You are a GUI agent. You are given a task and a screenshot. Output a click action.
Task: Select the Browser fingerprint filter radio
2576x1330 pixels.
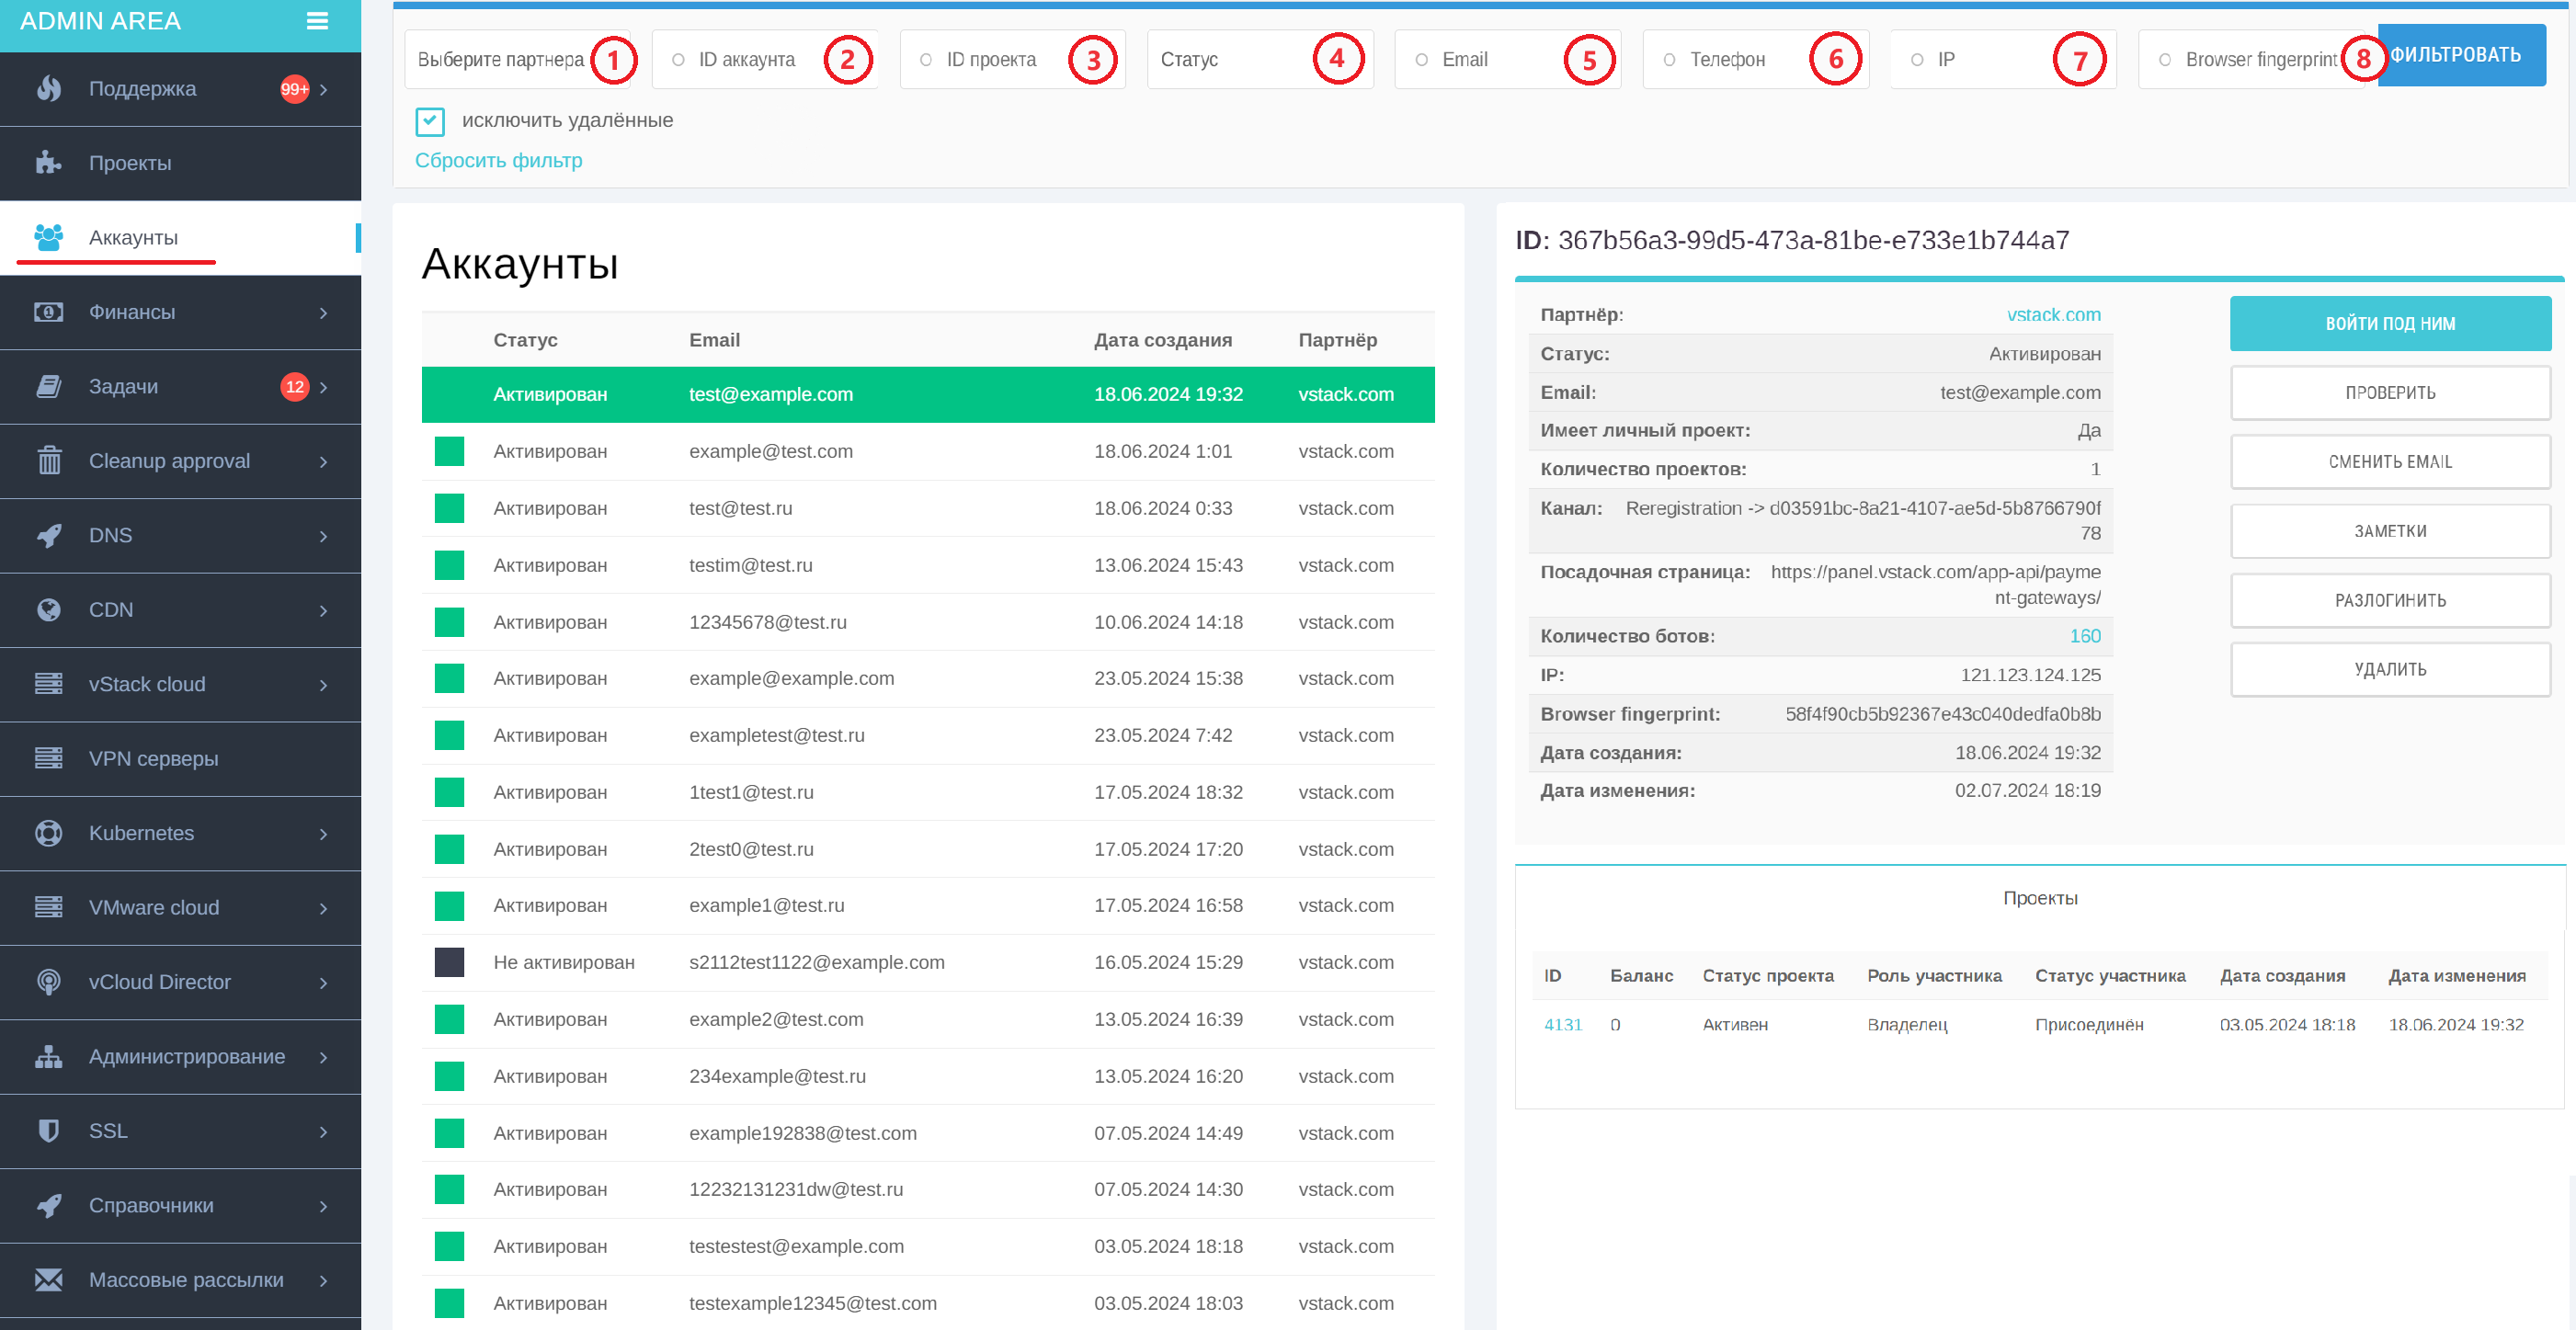tap(2165, 60)
